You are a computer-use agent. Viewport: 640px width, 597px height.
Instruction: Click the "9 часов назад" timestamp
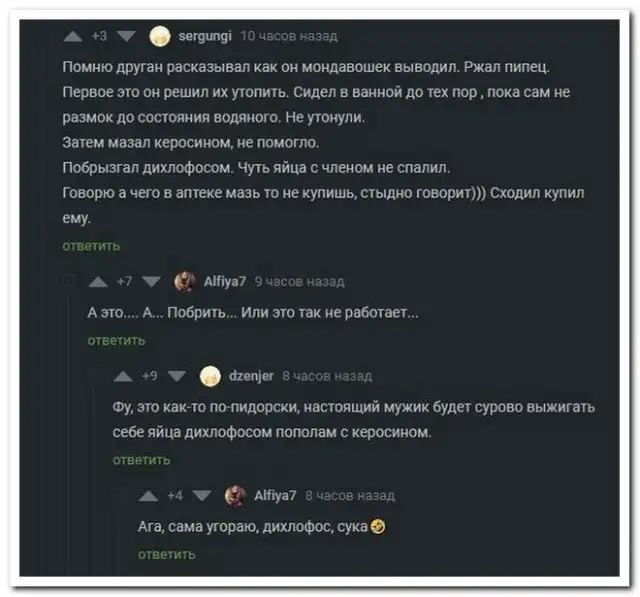click(x=299, y=282)
